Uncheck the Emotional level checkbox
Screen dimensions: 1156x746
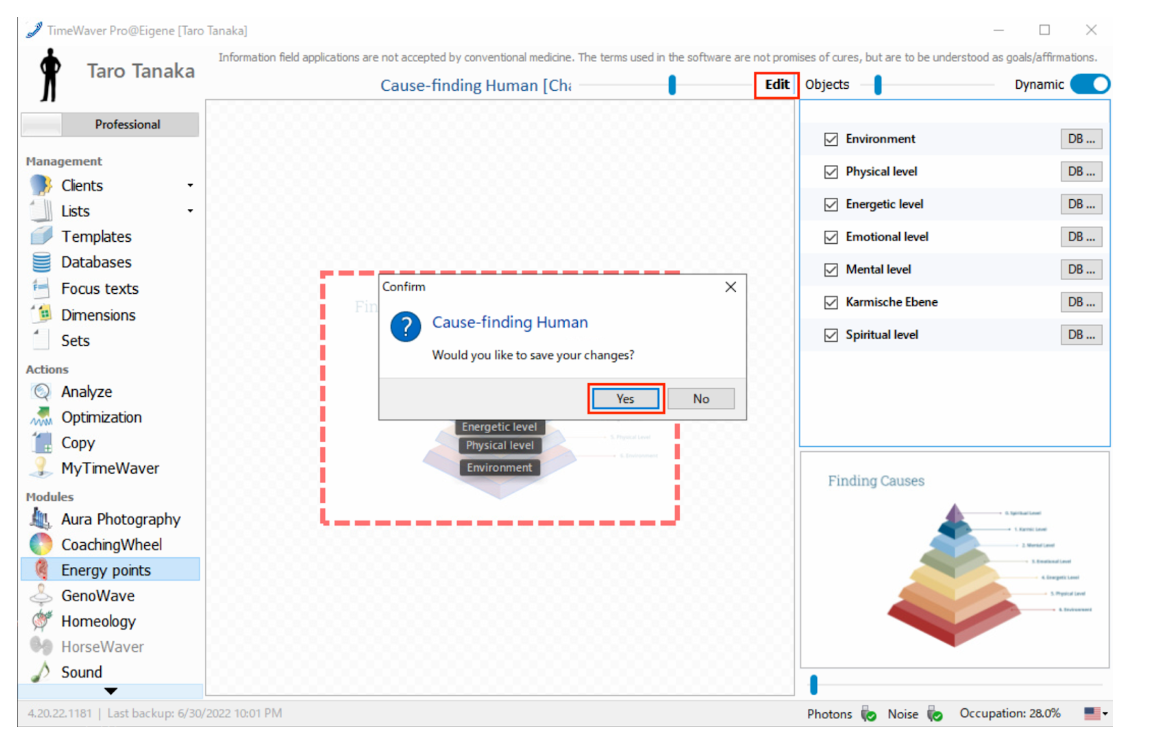click(831, 237)
